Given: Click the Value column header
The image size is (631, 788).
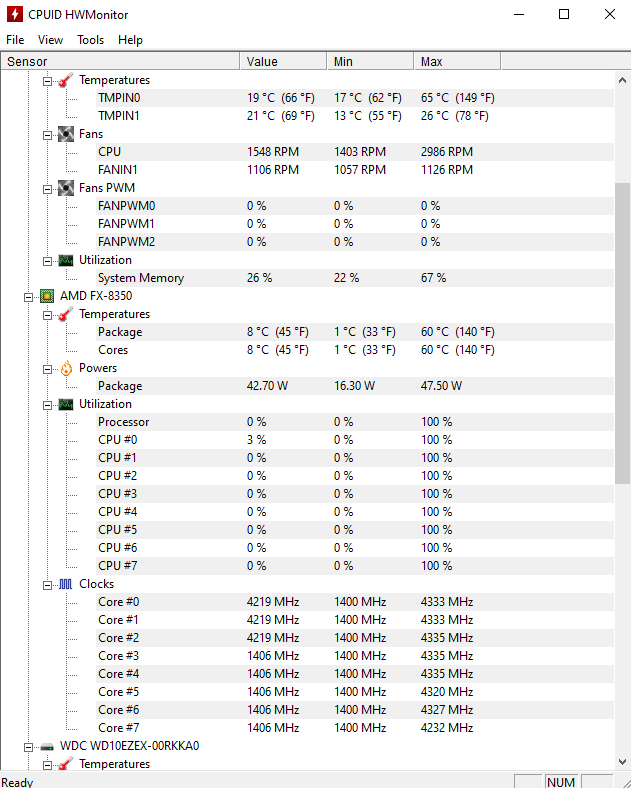Looking at the screenshot, I should 283,61.
